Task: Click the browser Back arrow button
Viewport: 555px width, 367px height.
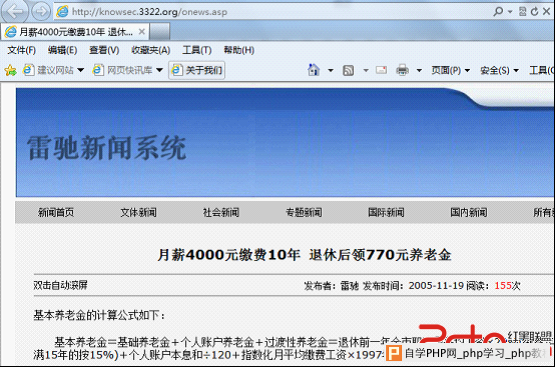Action: (15, 11)
